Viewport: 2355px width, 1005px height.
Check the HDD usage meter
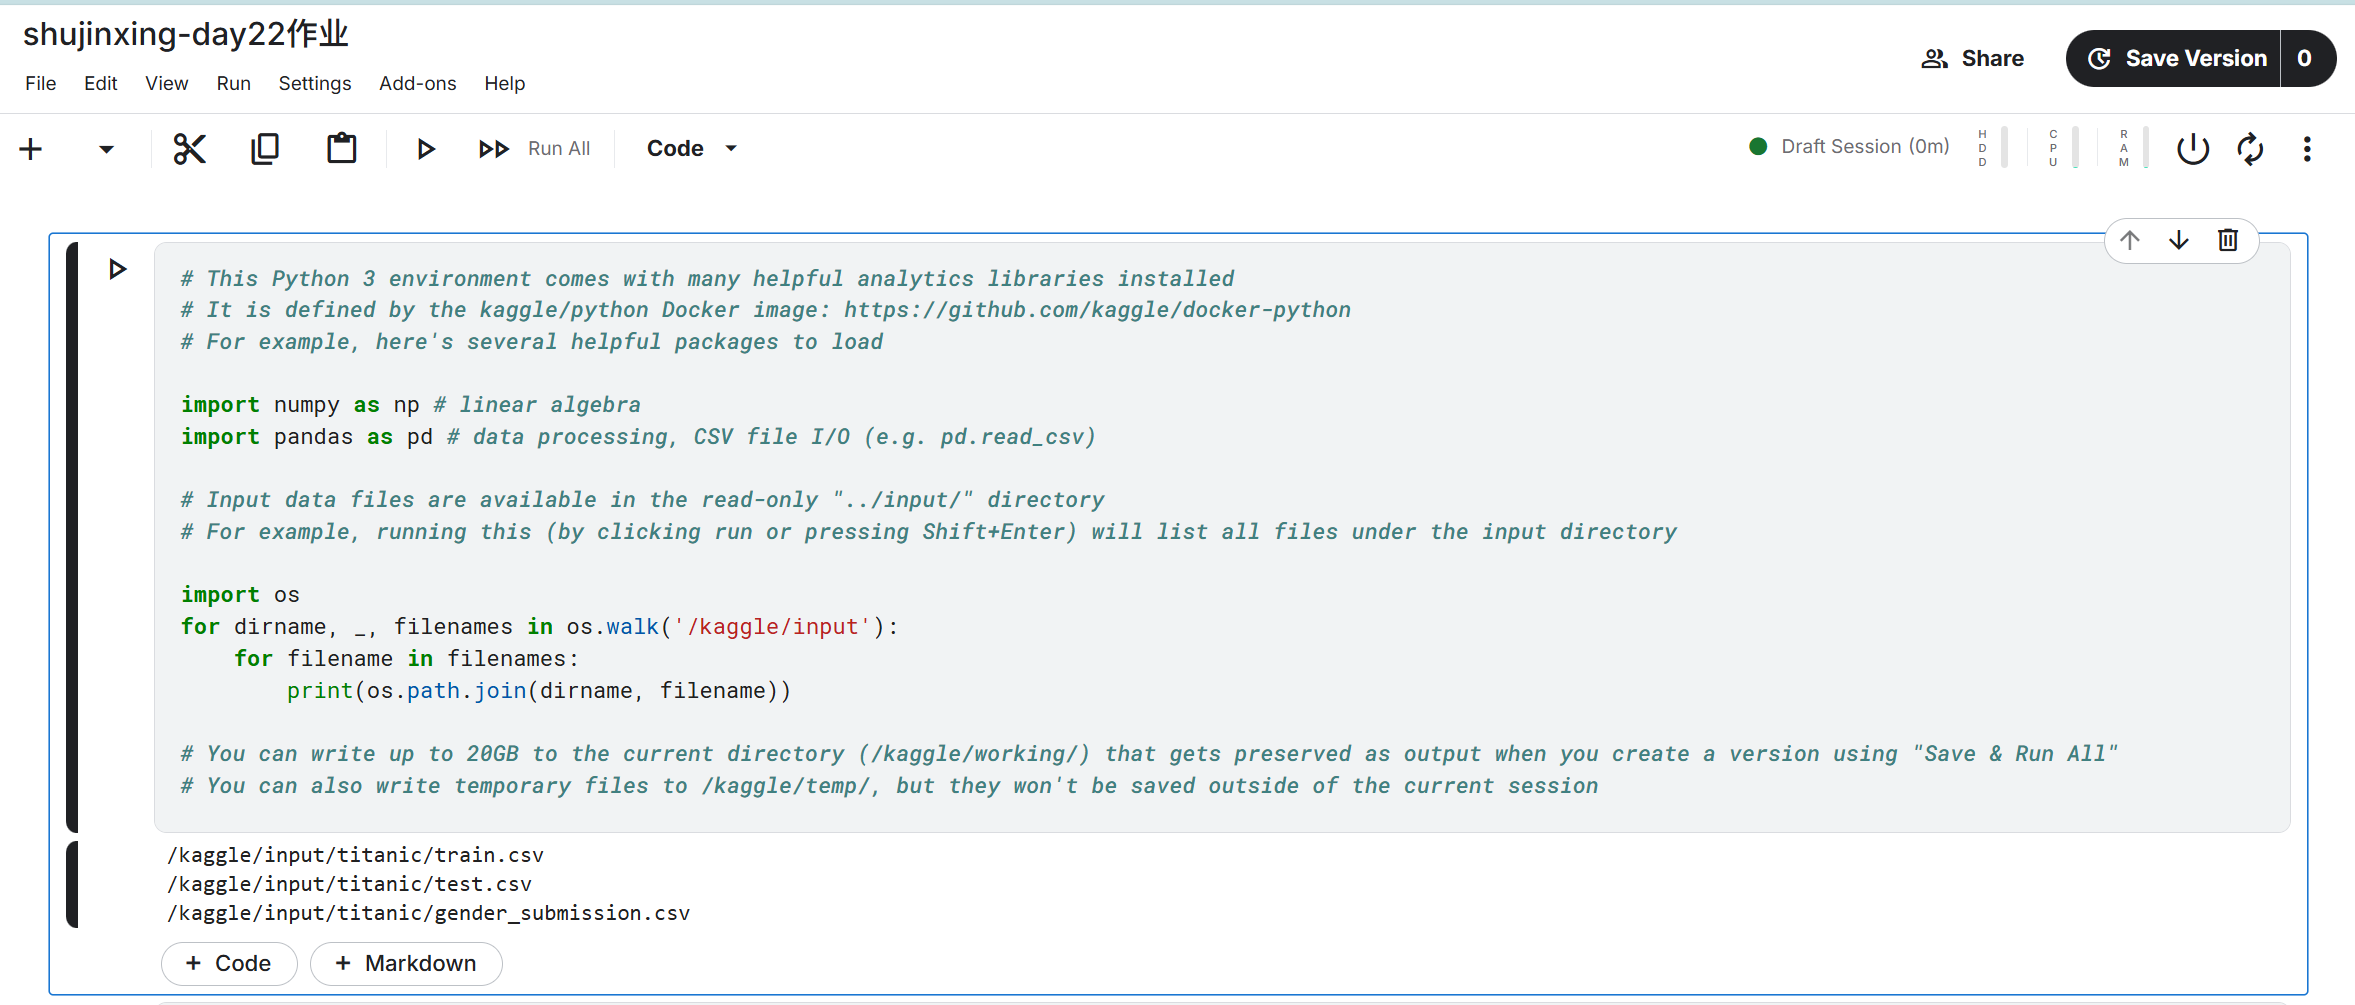[1991, 148]
